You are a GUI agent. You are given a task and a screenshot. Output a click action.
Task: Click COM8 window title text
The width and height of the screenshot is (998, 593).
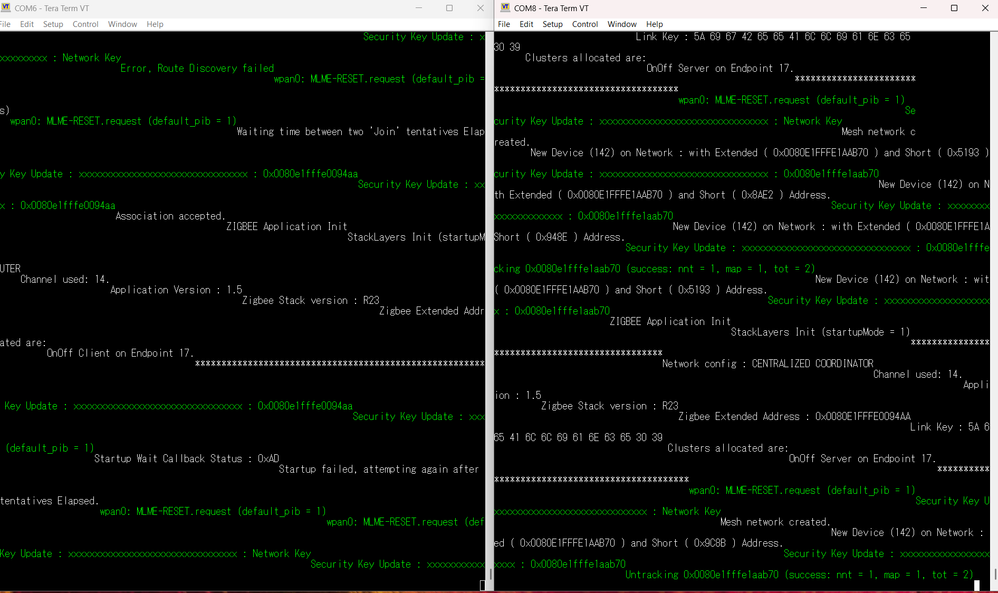pyautogui.click(x=551, y=8)
